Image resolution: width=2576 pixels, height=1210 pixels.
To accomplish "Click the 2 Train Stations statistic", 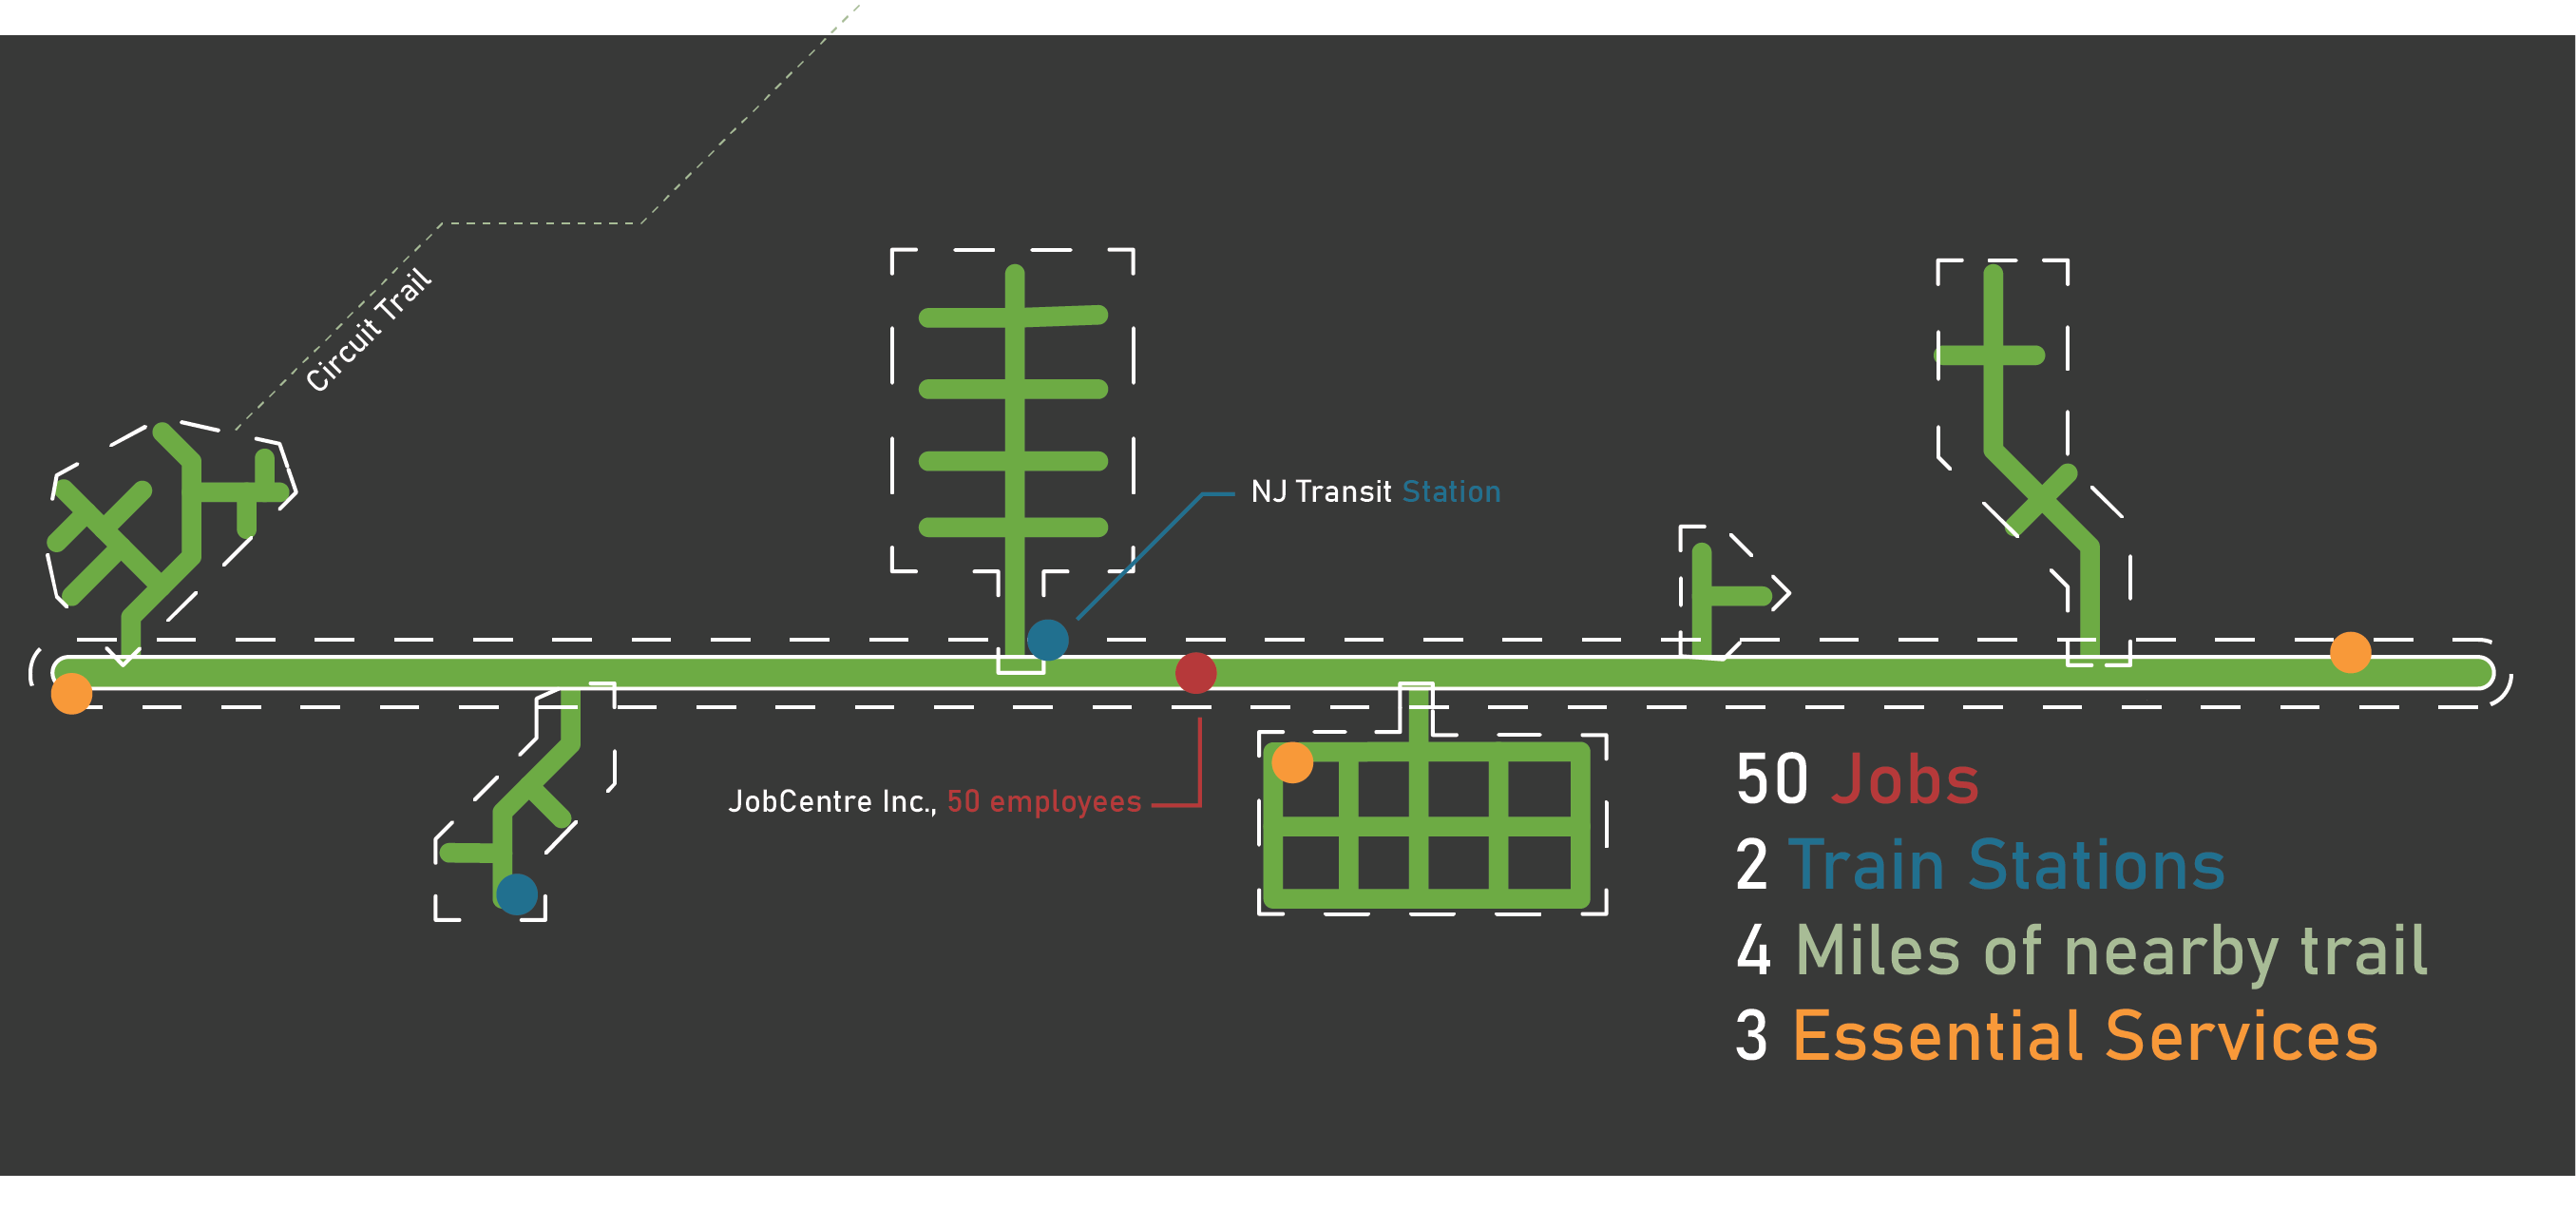I will (1980, 865).
